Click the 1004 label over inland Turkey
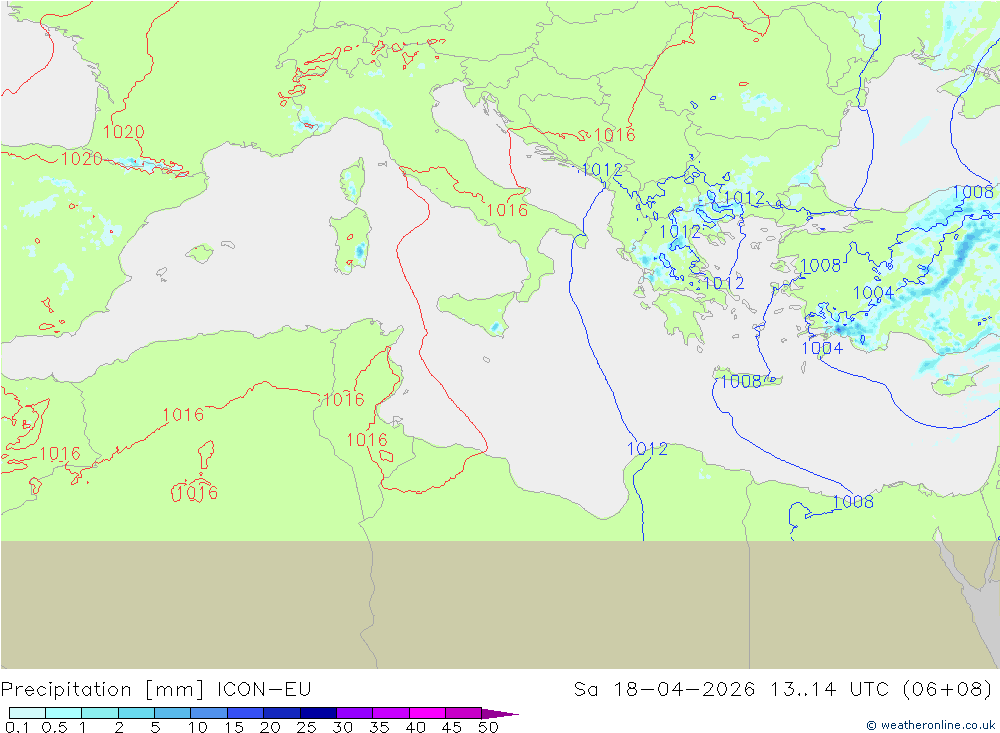This screenshot has width=1000, height=733. pos(874,293)
